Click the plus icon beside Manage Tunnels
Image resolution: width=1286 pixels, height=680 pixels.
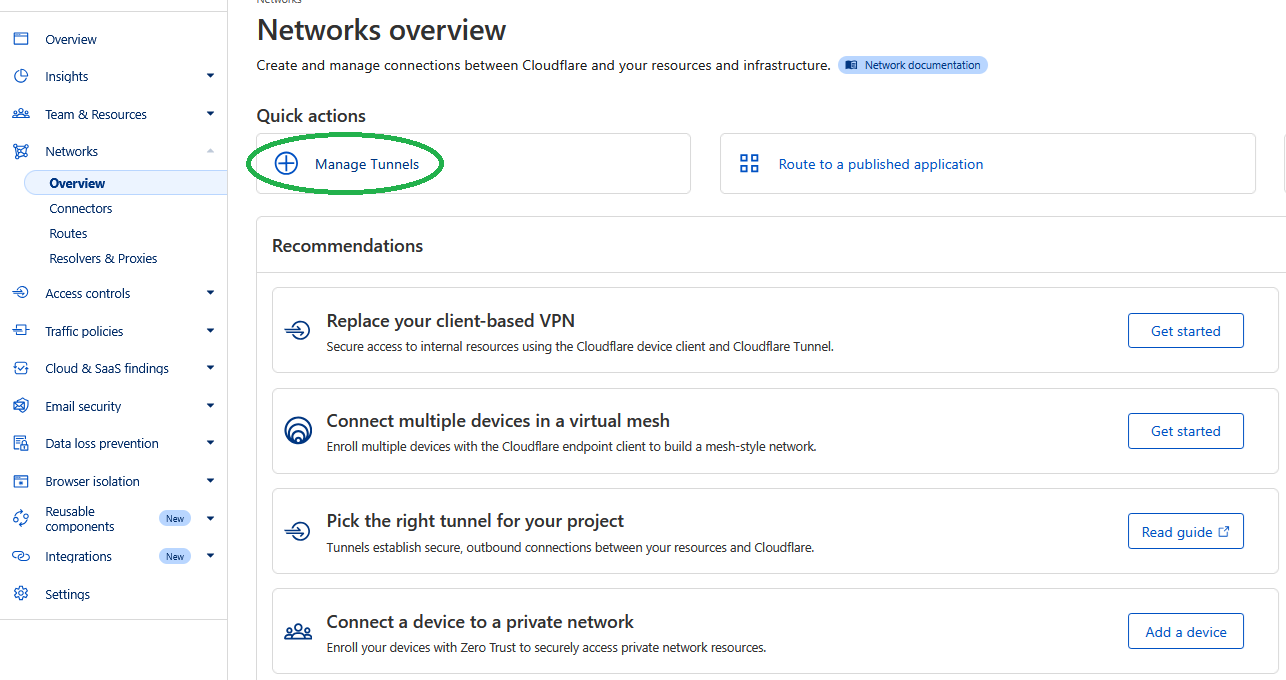[x=286, y=164]
